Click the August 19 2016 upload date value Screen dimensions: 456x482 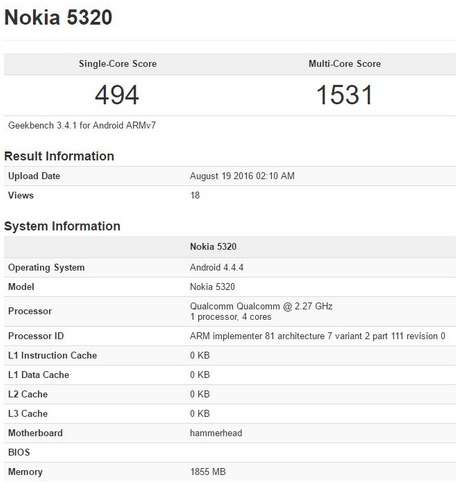tap(242, 176)
